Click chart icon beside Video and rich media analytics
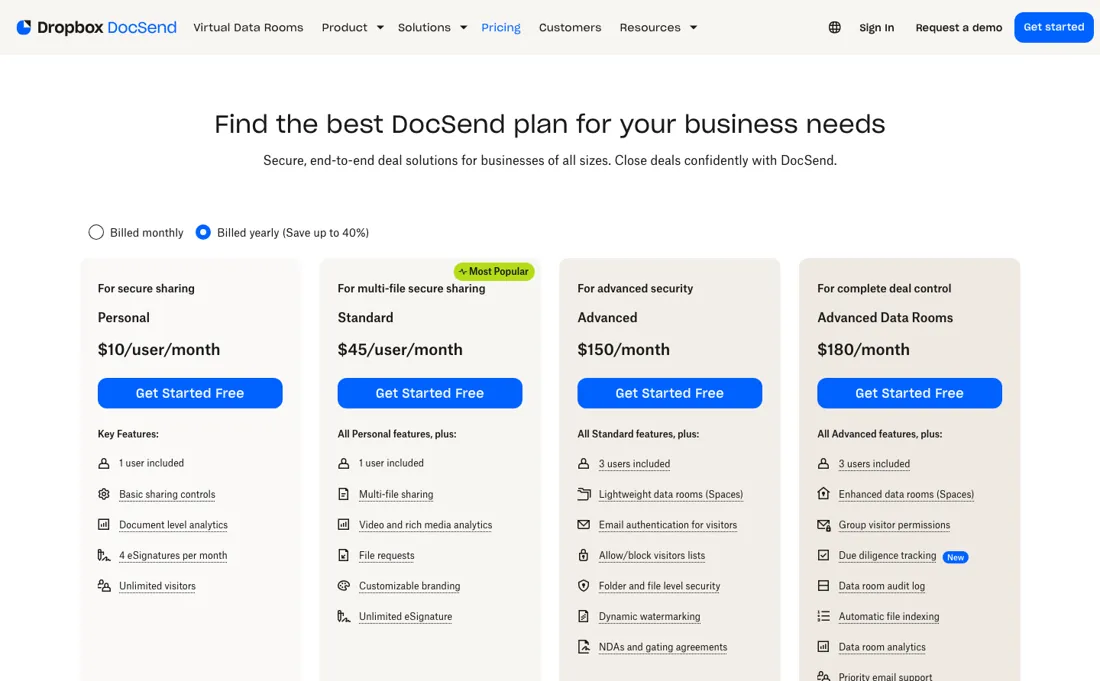 click(x=344, y=525)
